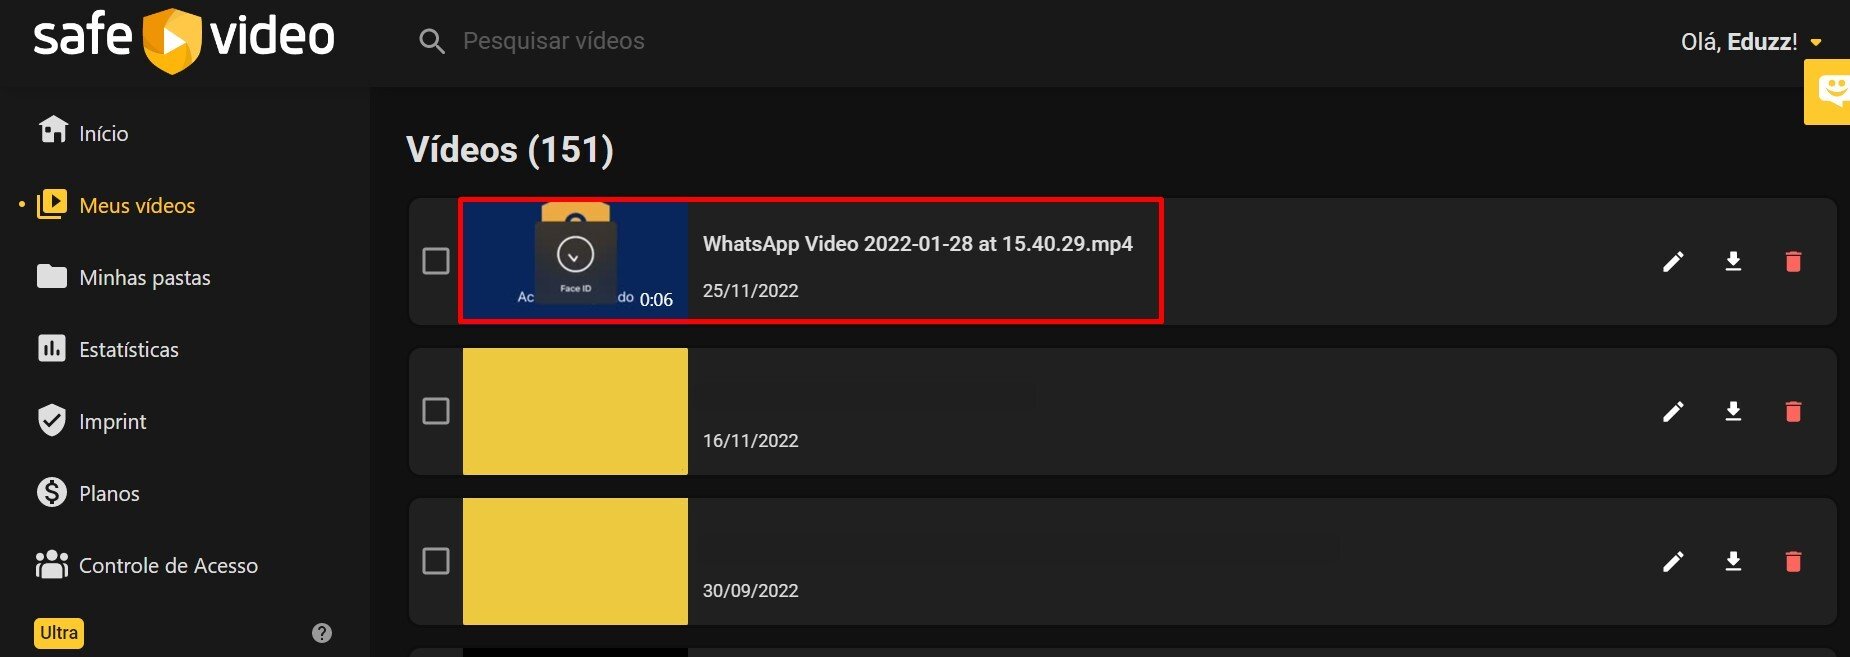The image size is (1850, 657).
Task: Edit the video dated 16/11/2022
Action: [x=1673, y=412]
